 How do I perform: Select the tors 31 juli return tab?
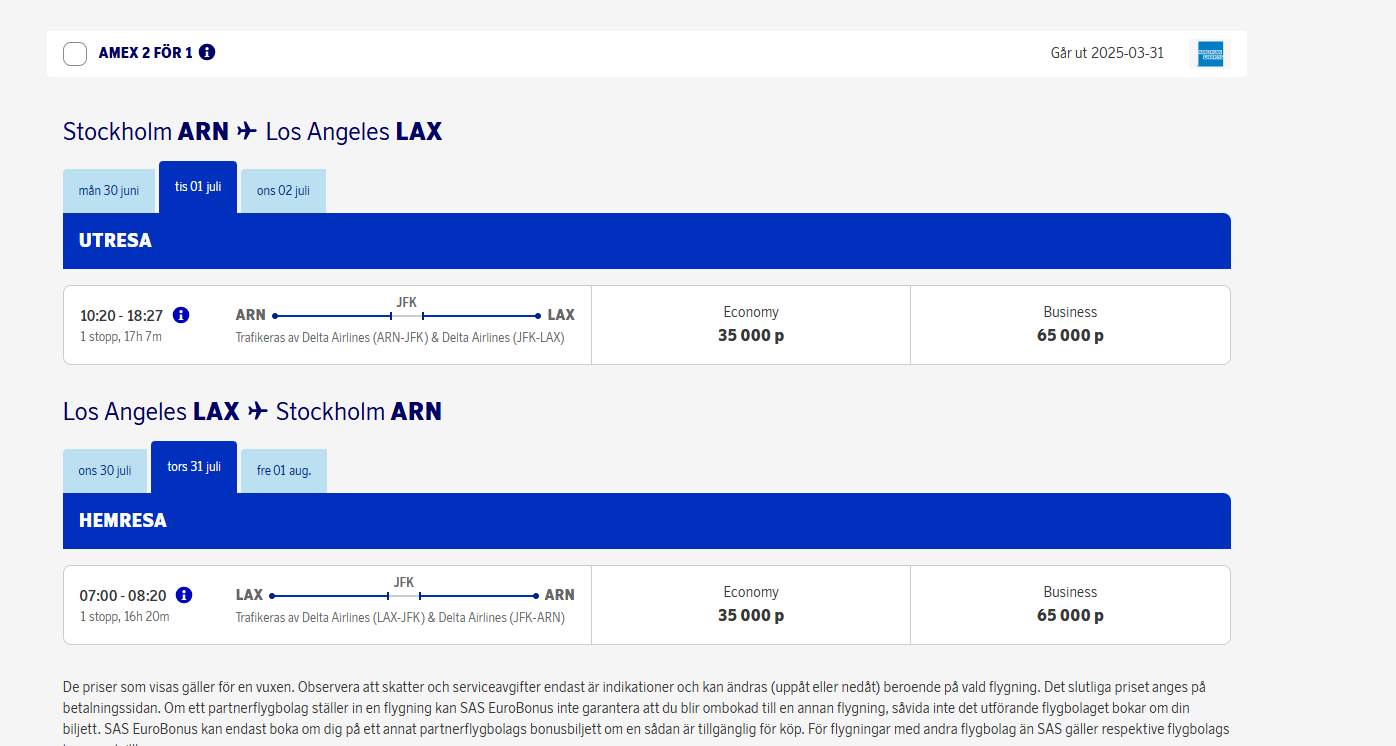coord(194,467)
